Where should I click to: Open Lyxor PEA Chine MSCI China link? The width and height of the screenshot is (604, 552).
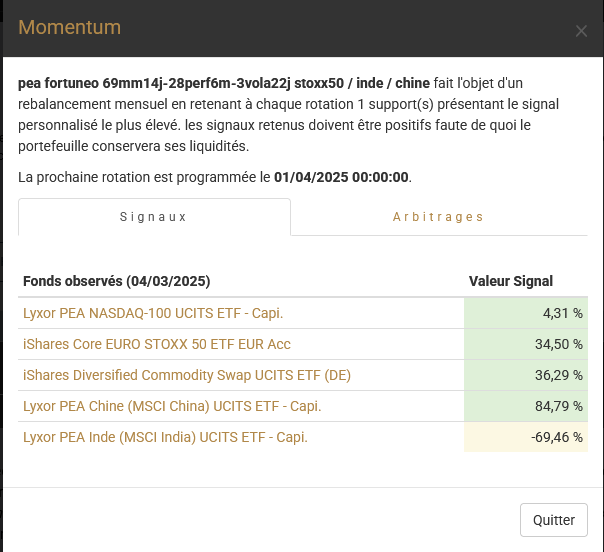point(172,406)
